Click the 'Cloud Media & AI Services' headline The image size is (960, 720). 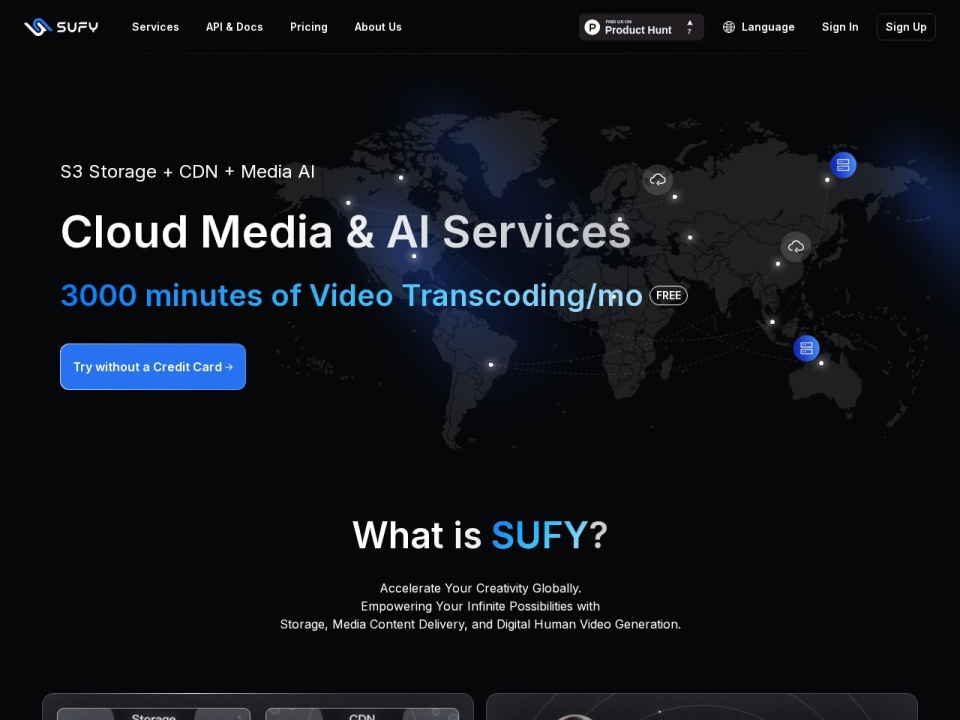coord(345,232)
